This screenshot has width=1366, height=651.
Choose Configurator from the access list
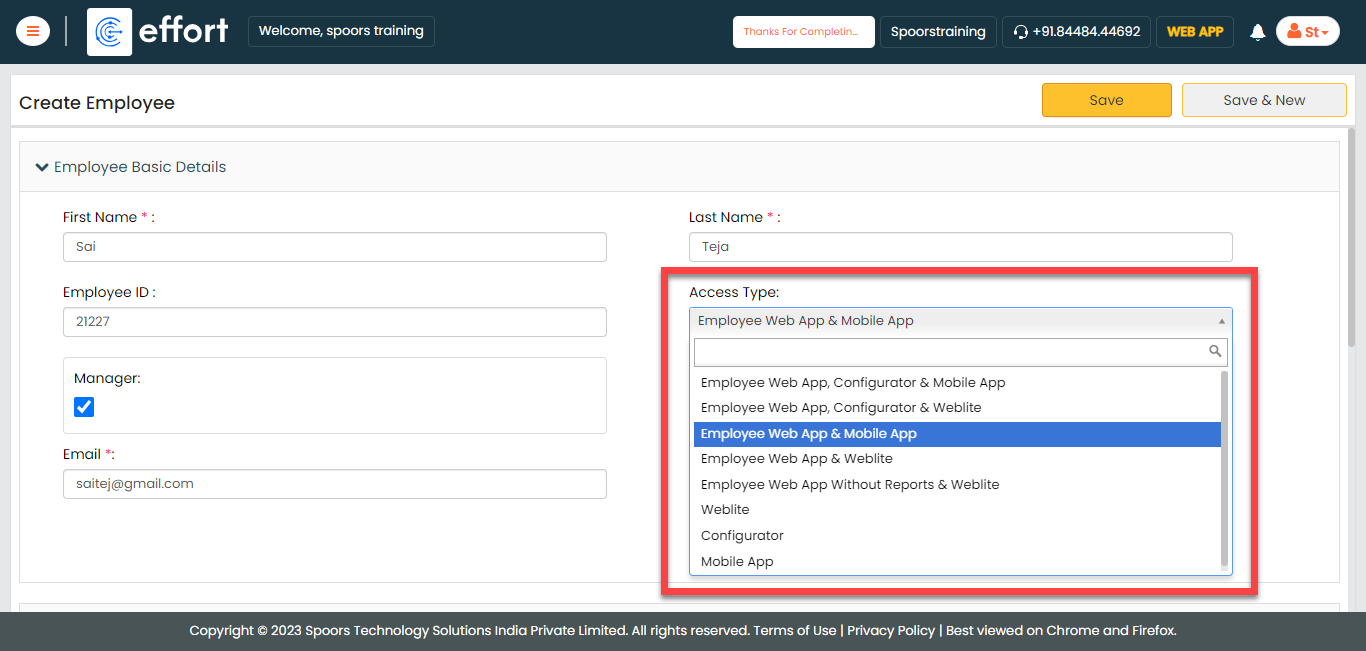742,535
